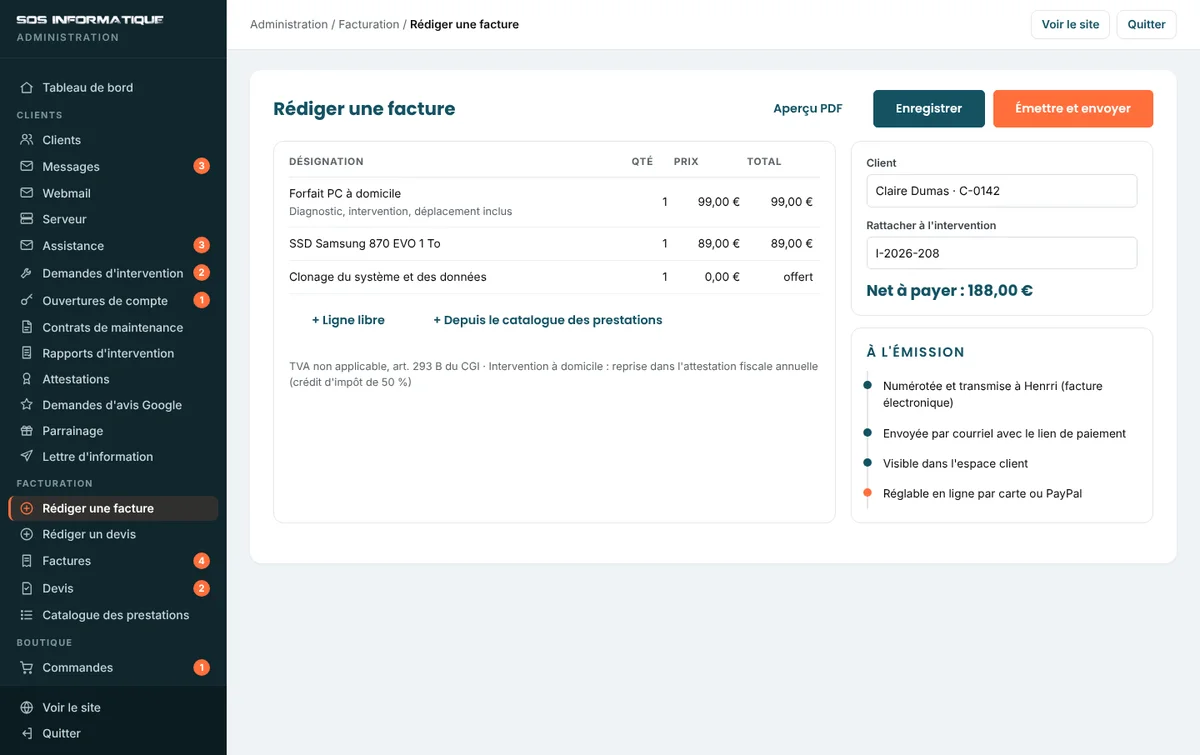Click the Rédiger une facture sidebar item

coord(113,508)
